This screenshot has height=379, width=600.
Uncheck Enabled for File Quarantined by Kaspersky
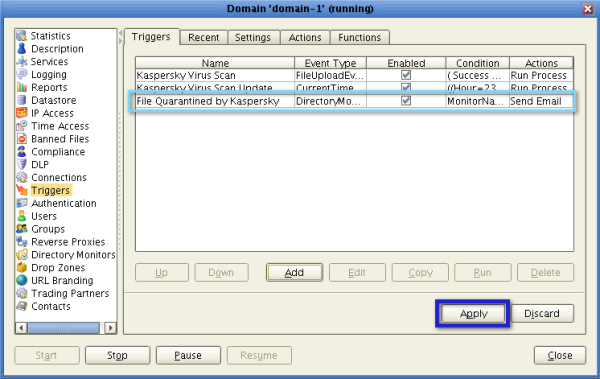pos(406,101)
